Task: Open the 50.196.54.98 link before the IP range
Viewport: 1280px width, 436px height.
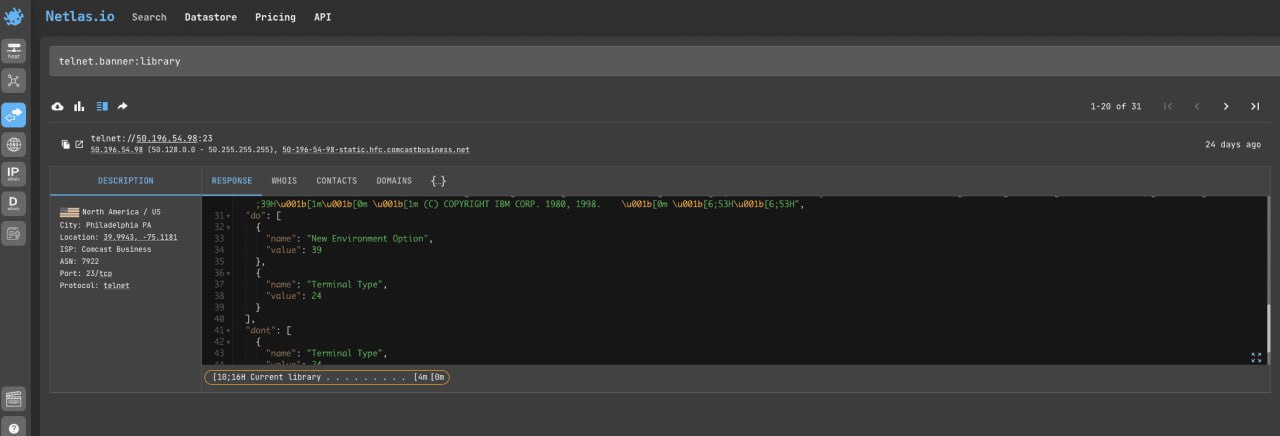Action: 117,150
